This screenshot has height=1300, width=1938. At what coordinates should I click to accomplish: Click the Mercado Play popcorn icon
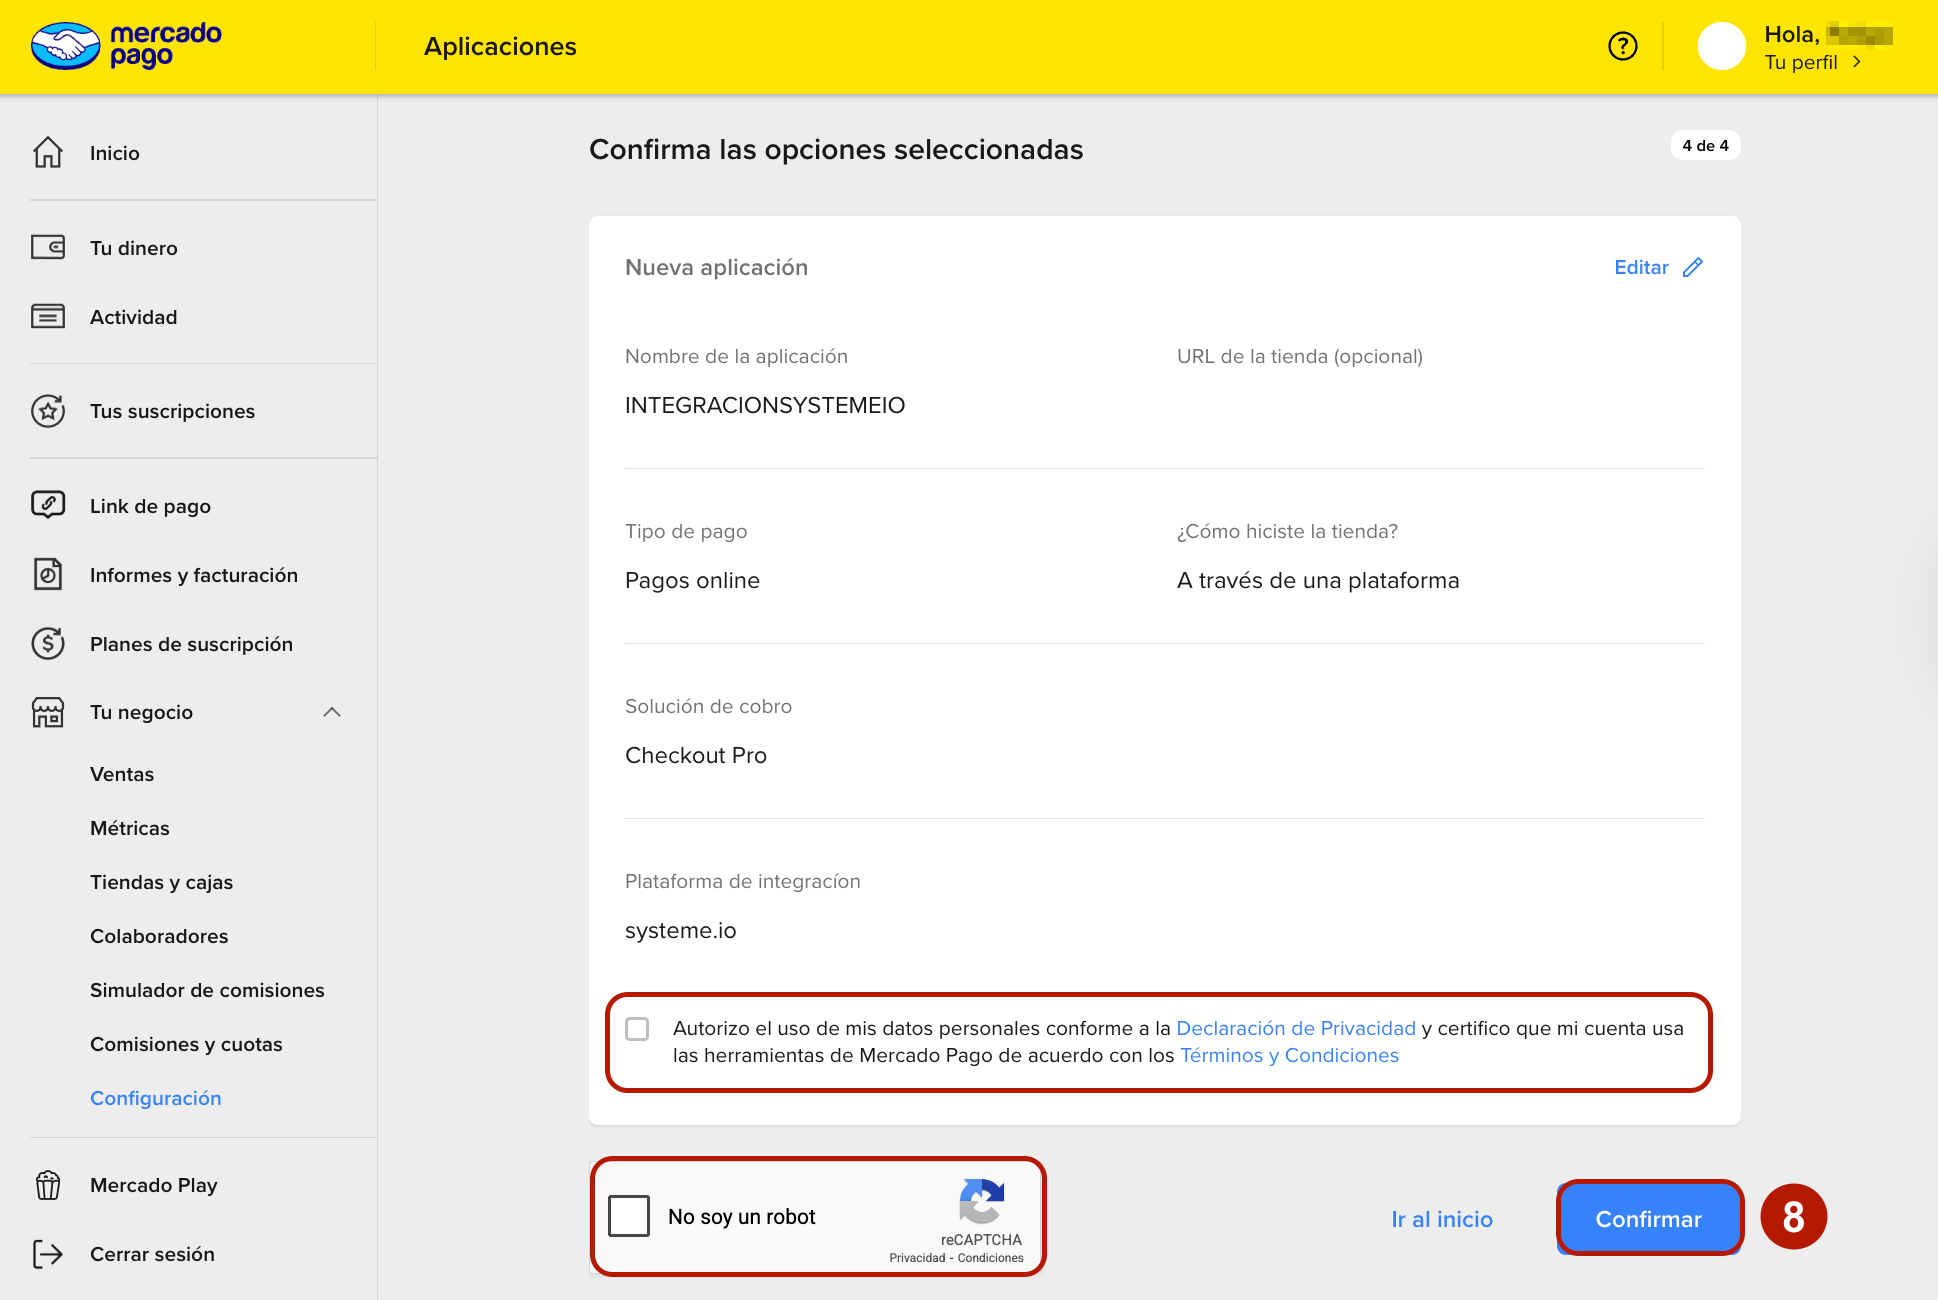48,1185
